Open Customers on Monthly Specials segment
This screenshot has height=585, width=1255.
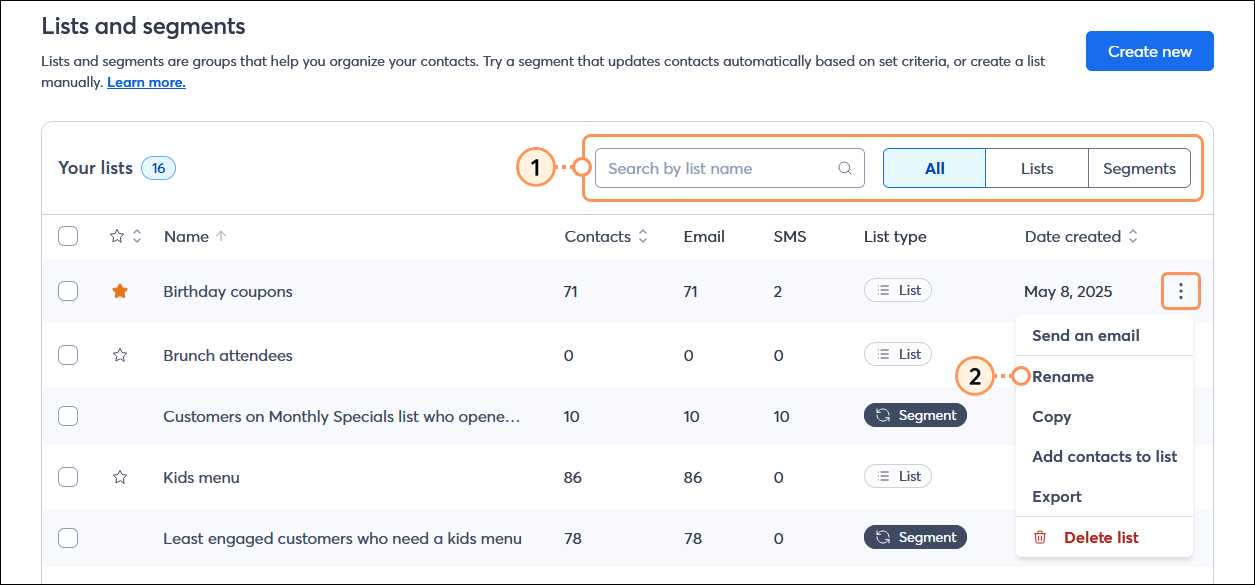[342, 417]
